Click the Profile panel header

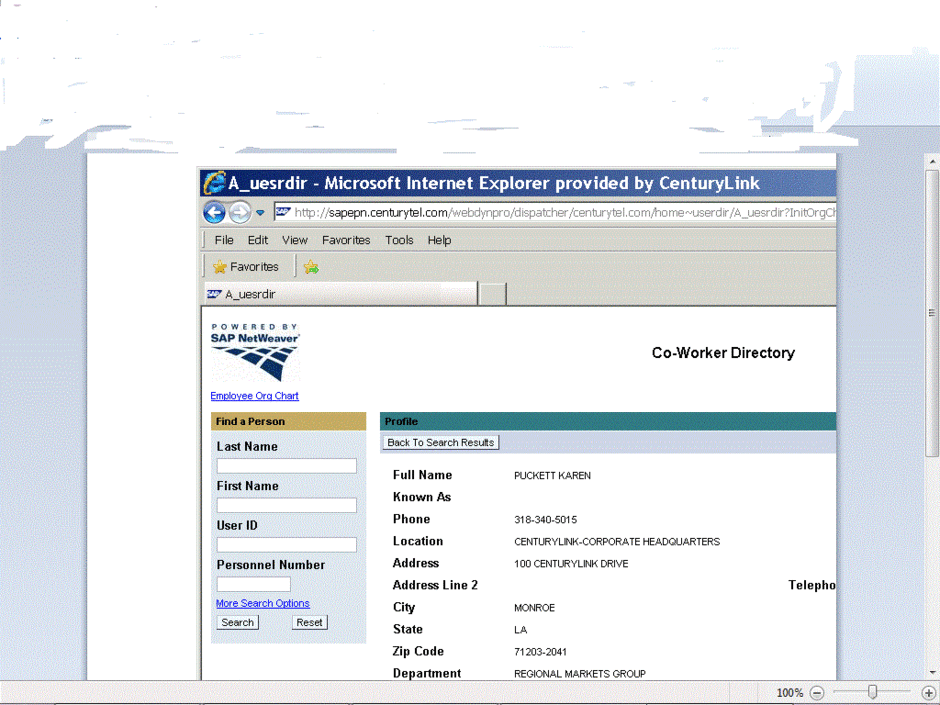coord(608,421)
